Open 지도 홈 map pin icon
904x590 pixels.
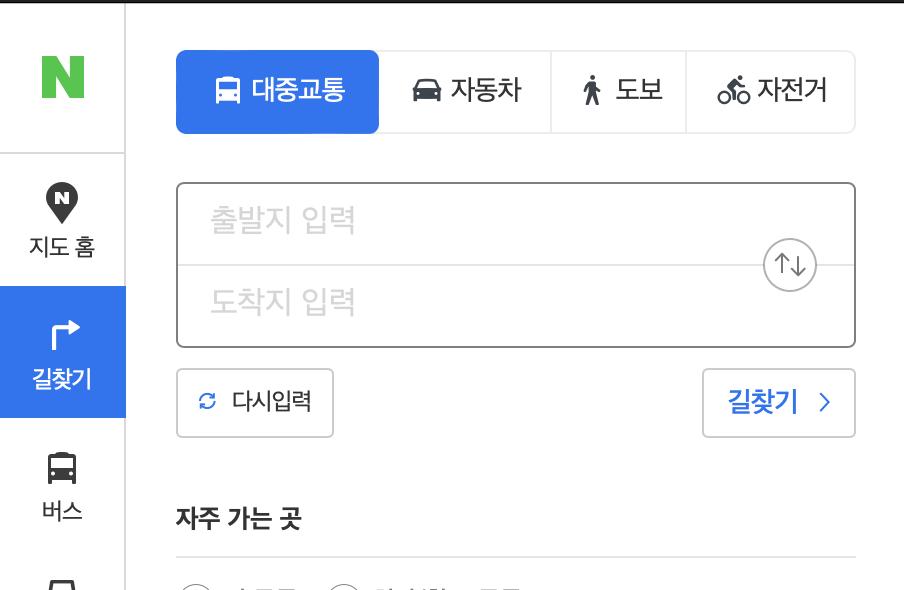(62, 202)
